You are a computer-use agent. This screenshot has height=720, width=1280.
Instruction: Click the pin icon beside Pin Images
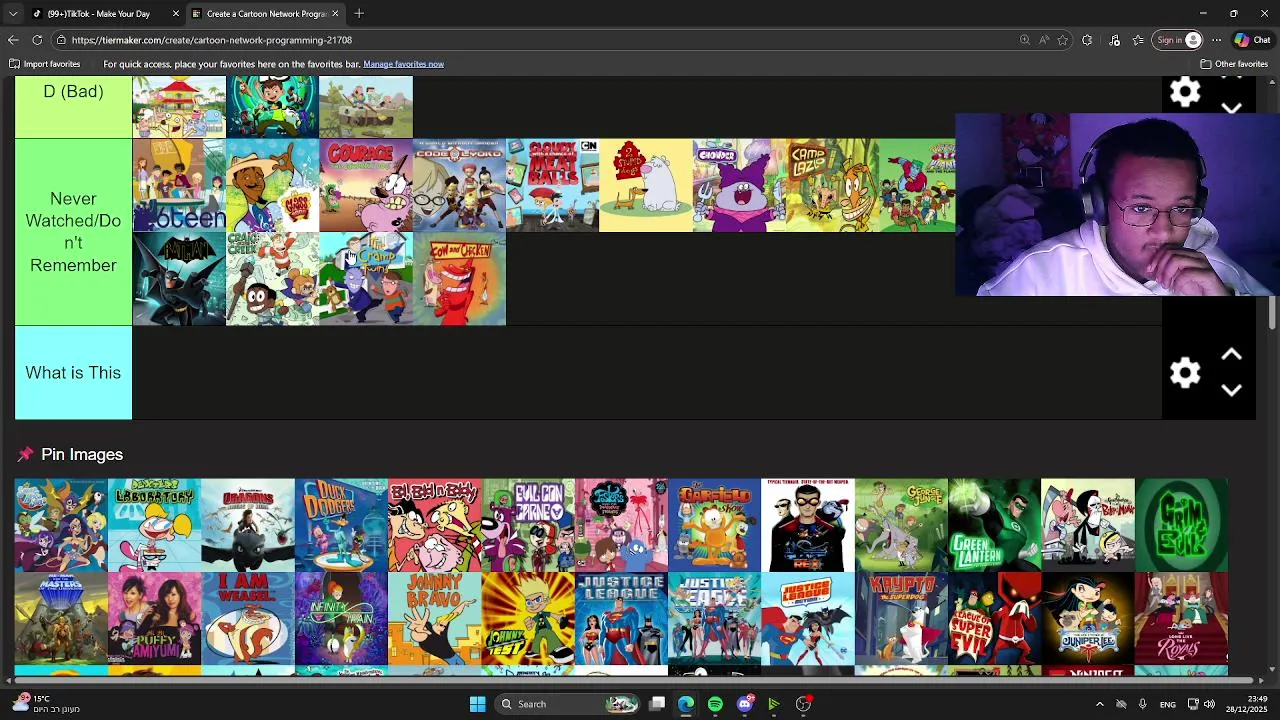coord(25,454)
